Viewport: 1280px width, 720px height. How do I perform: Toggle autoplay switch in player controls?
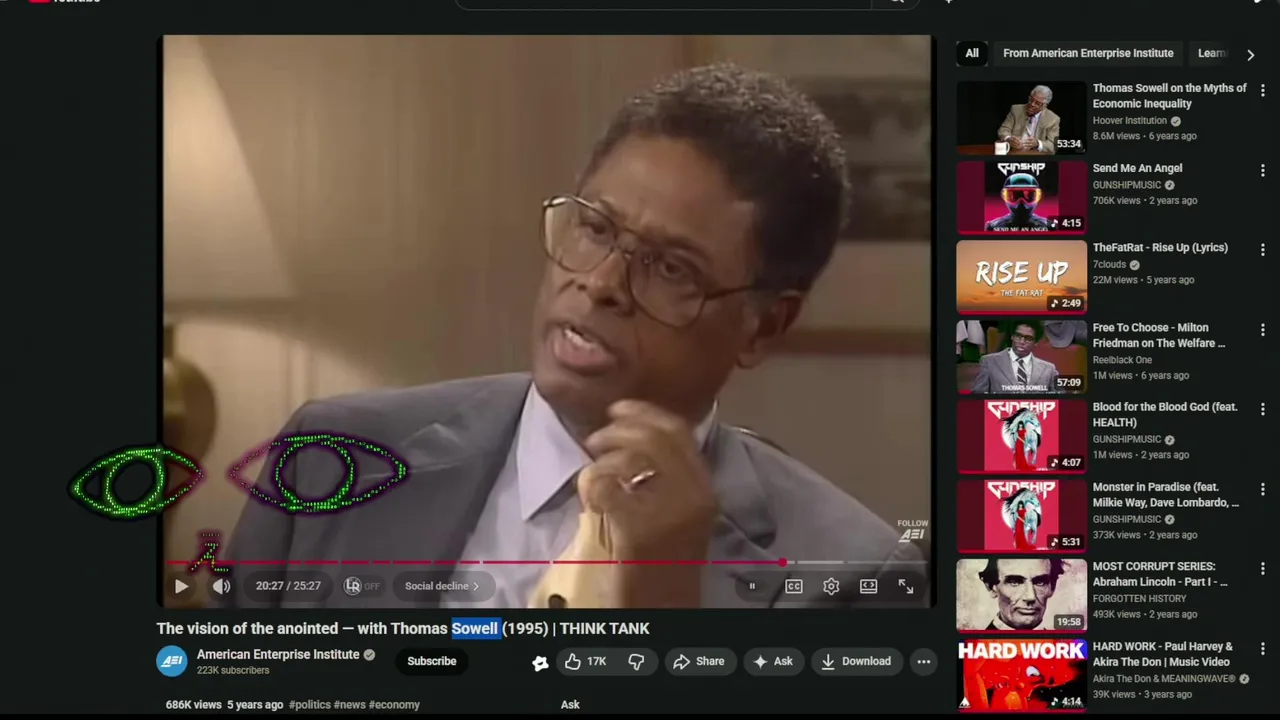[752, 587]
